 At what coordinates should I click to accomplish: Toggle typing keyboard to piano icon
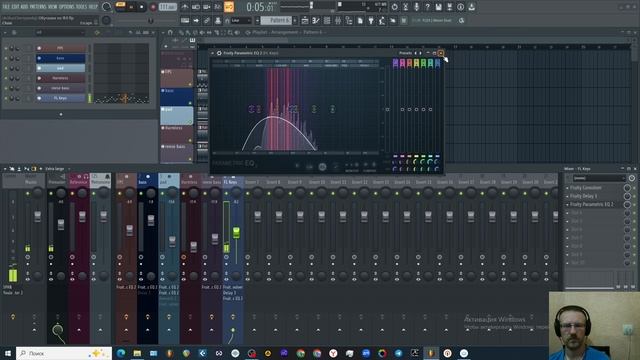tap(185, 20)
